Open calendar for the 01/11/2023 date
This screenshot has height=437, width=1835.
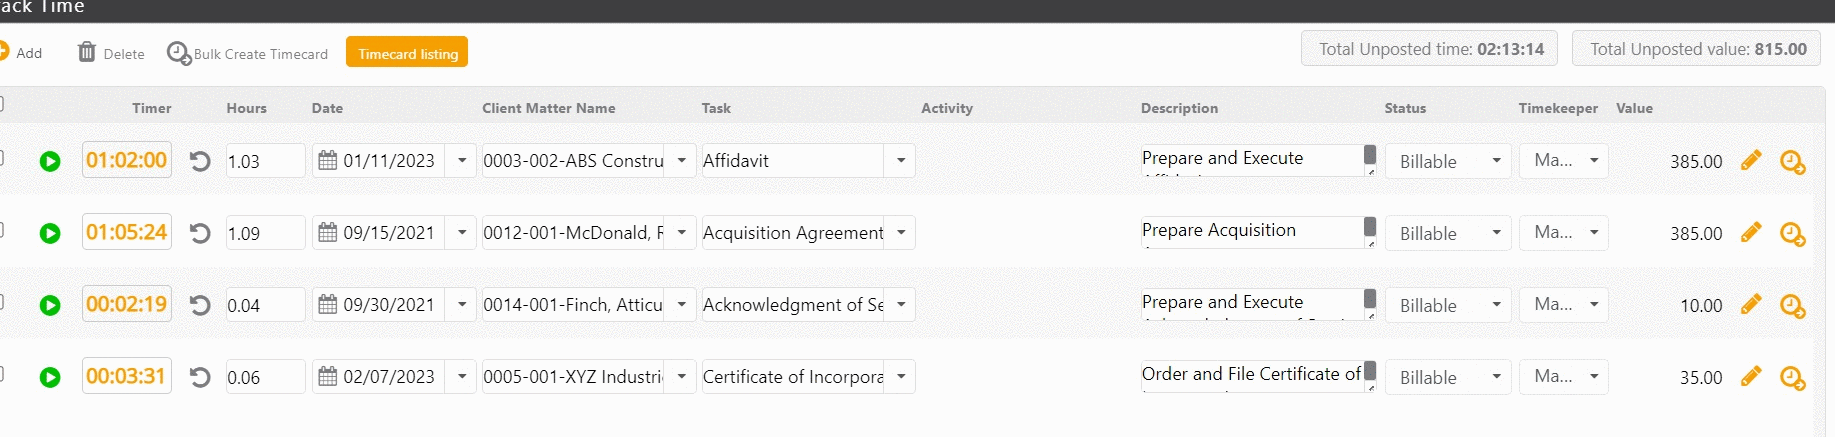(x=327, y=160)
